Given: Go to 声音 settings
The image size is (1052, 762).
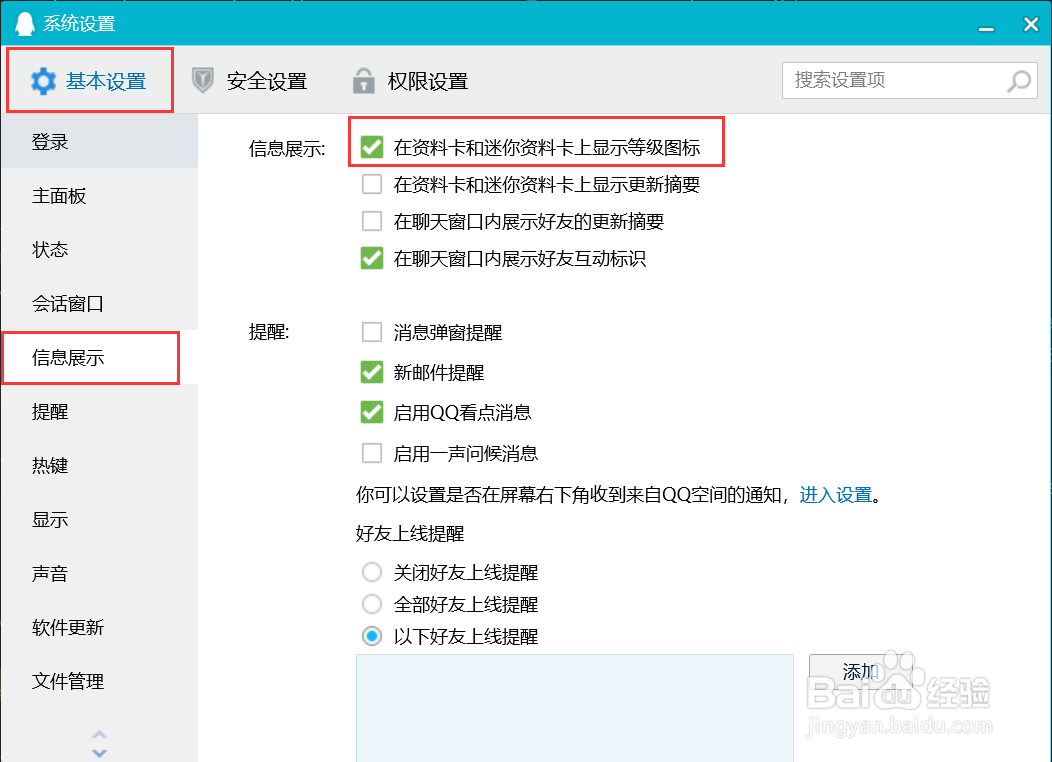Looking at the screenshot, I should click(99, 574).
